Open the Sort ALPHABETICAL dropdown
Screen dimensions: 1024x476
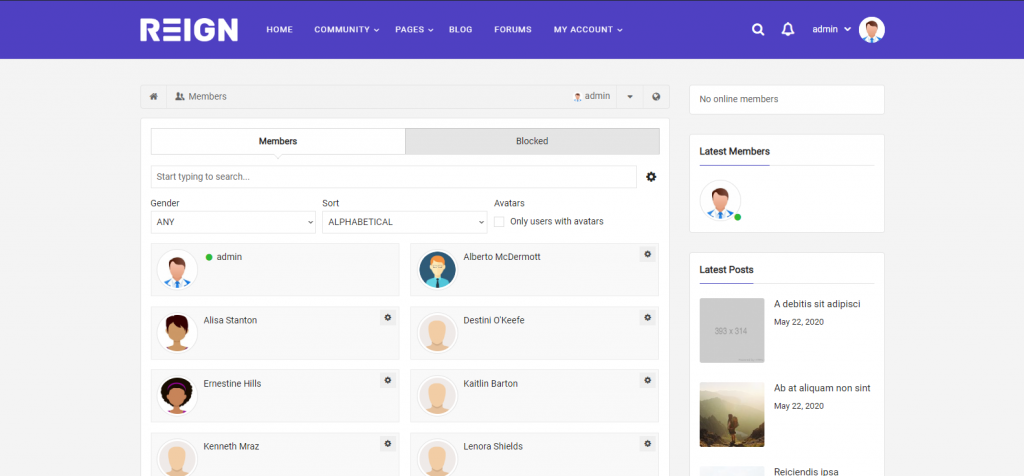[x=405, y=222]
